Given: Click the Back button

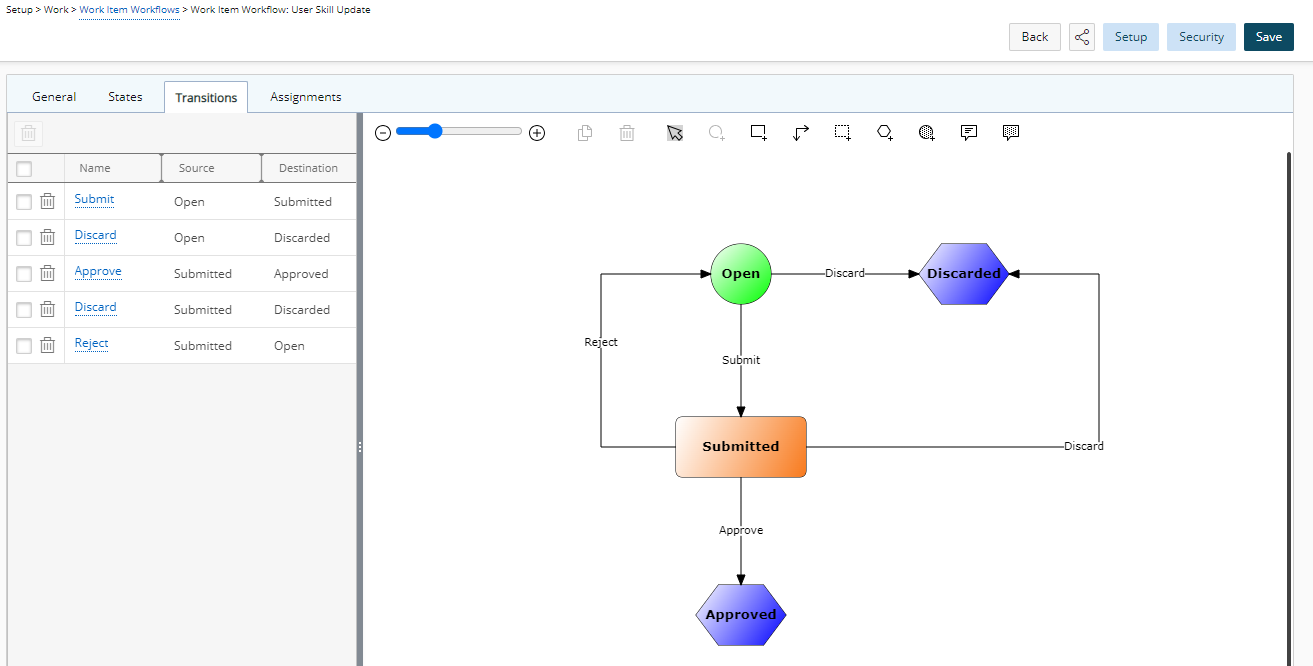Looking at the screenshot, I should click(x=1035, y=37).
